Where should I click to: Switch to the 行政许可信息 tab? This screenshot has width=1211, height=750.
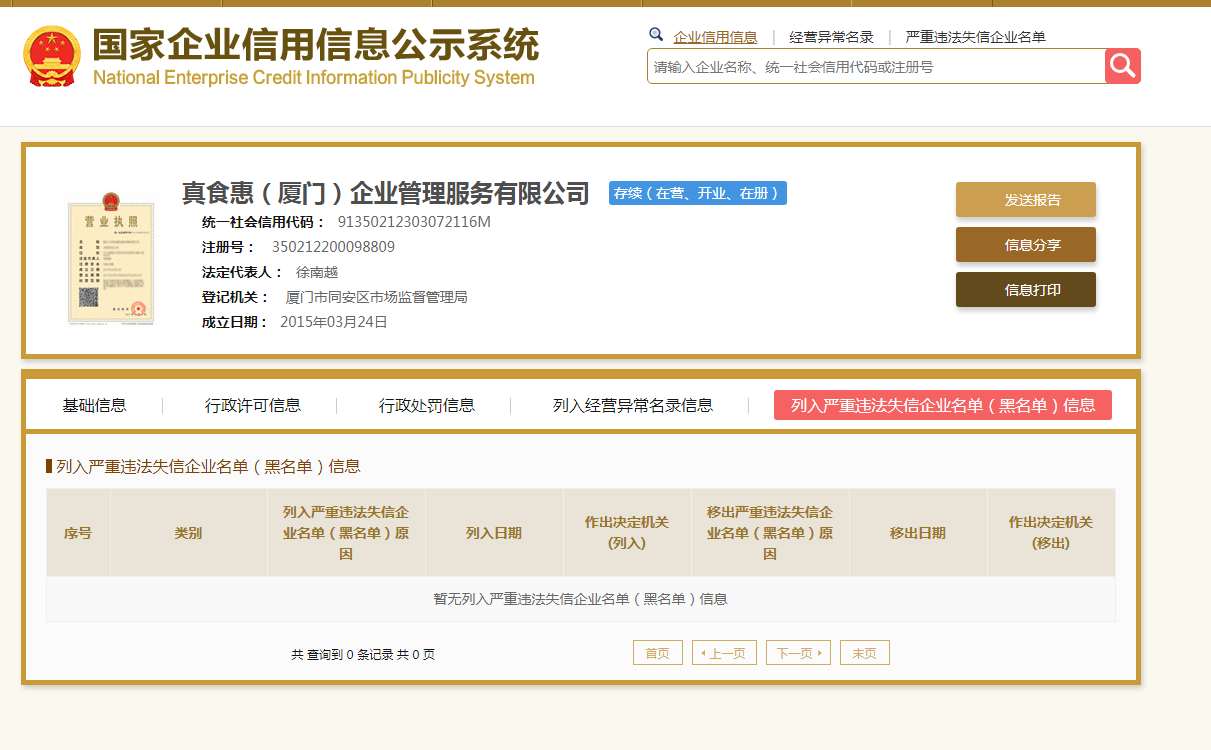point(253,405)
